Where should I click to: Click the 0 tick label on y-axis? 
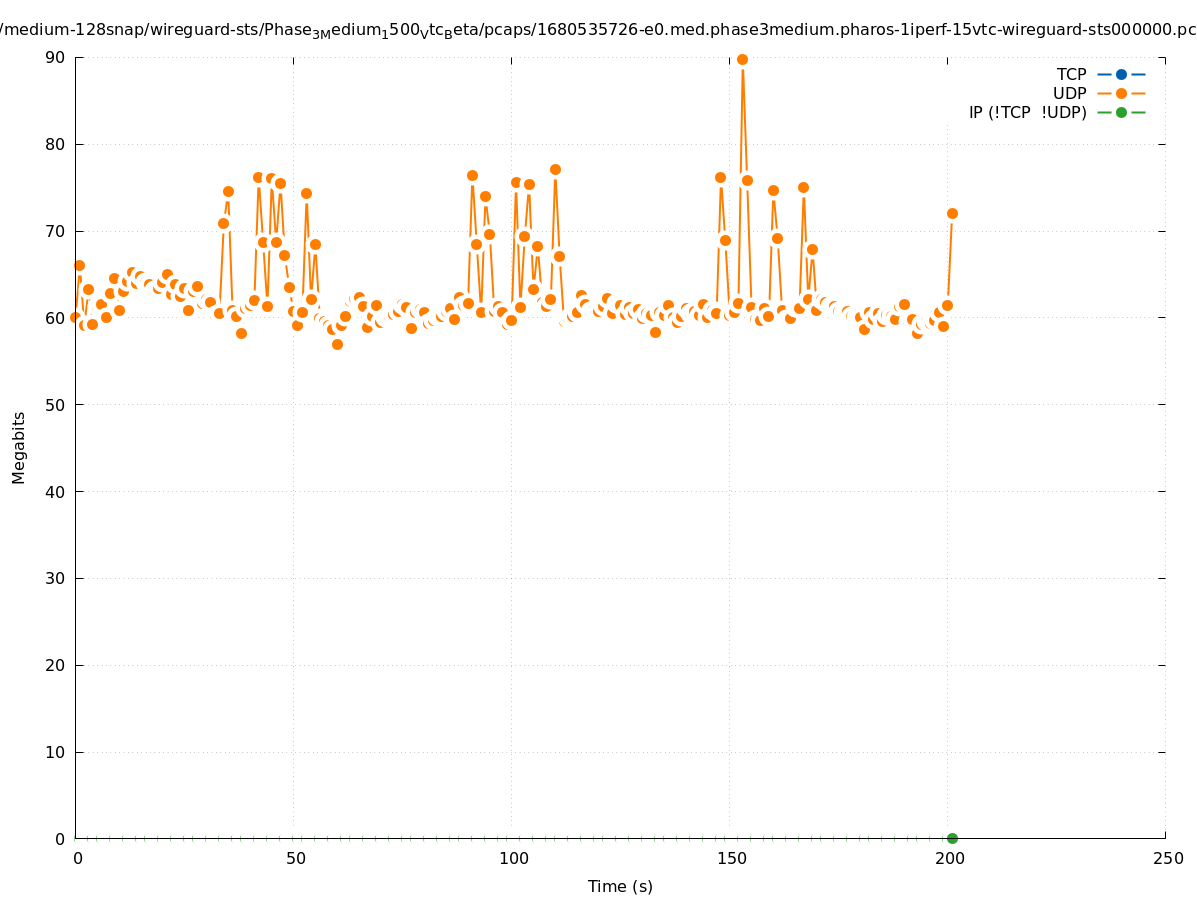tap(60, 839)
